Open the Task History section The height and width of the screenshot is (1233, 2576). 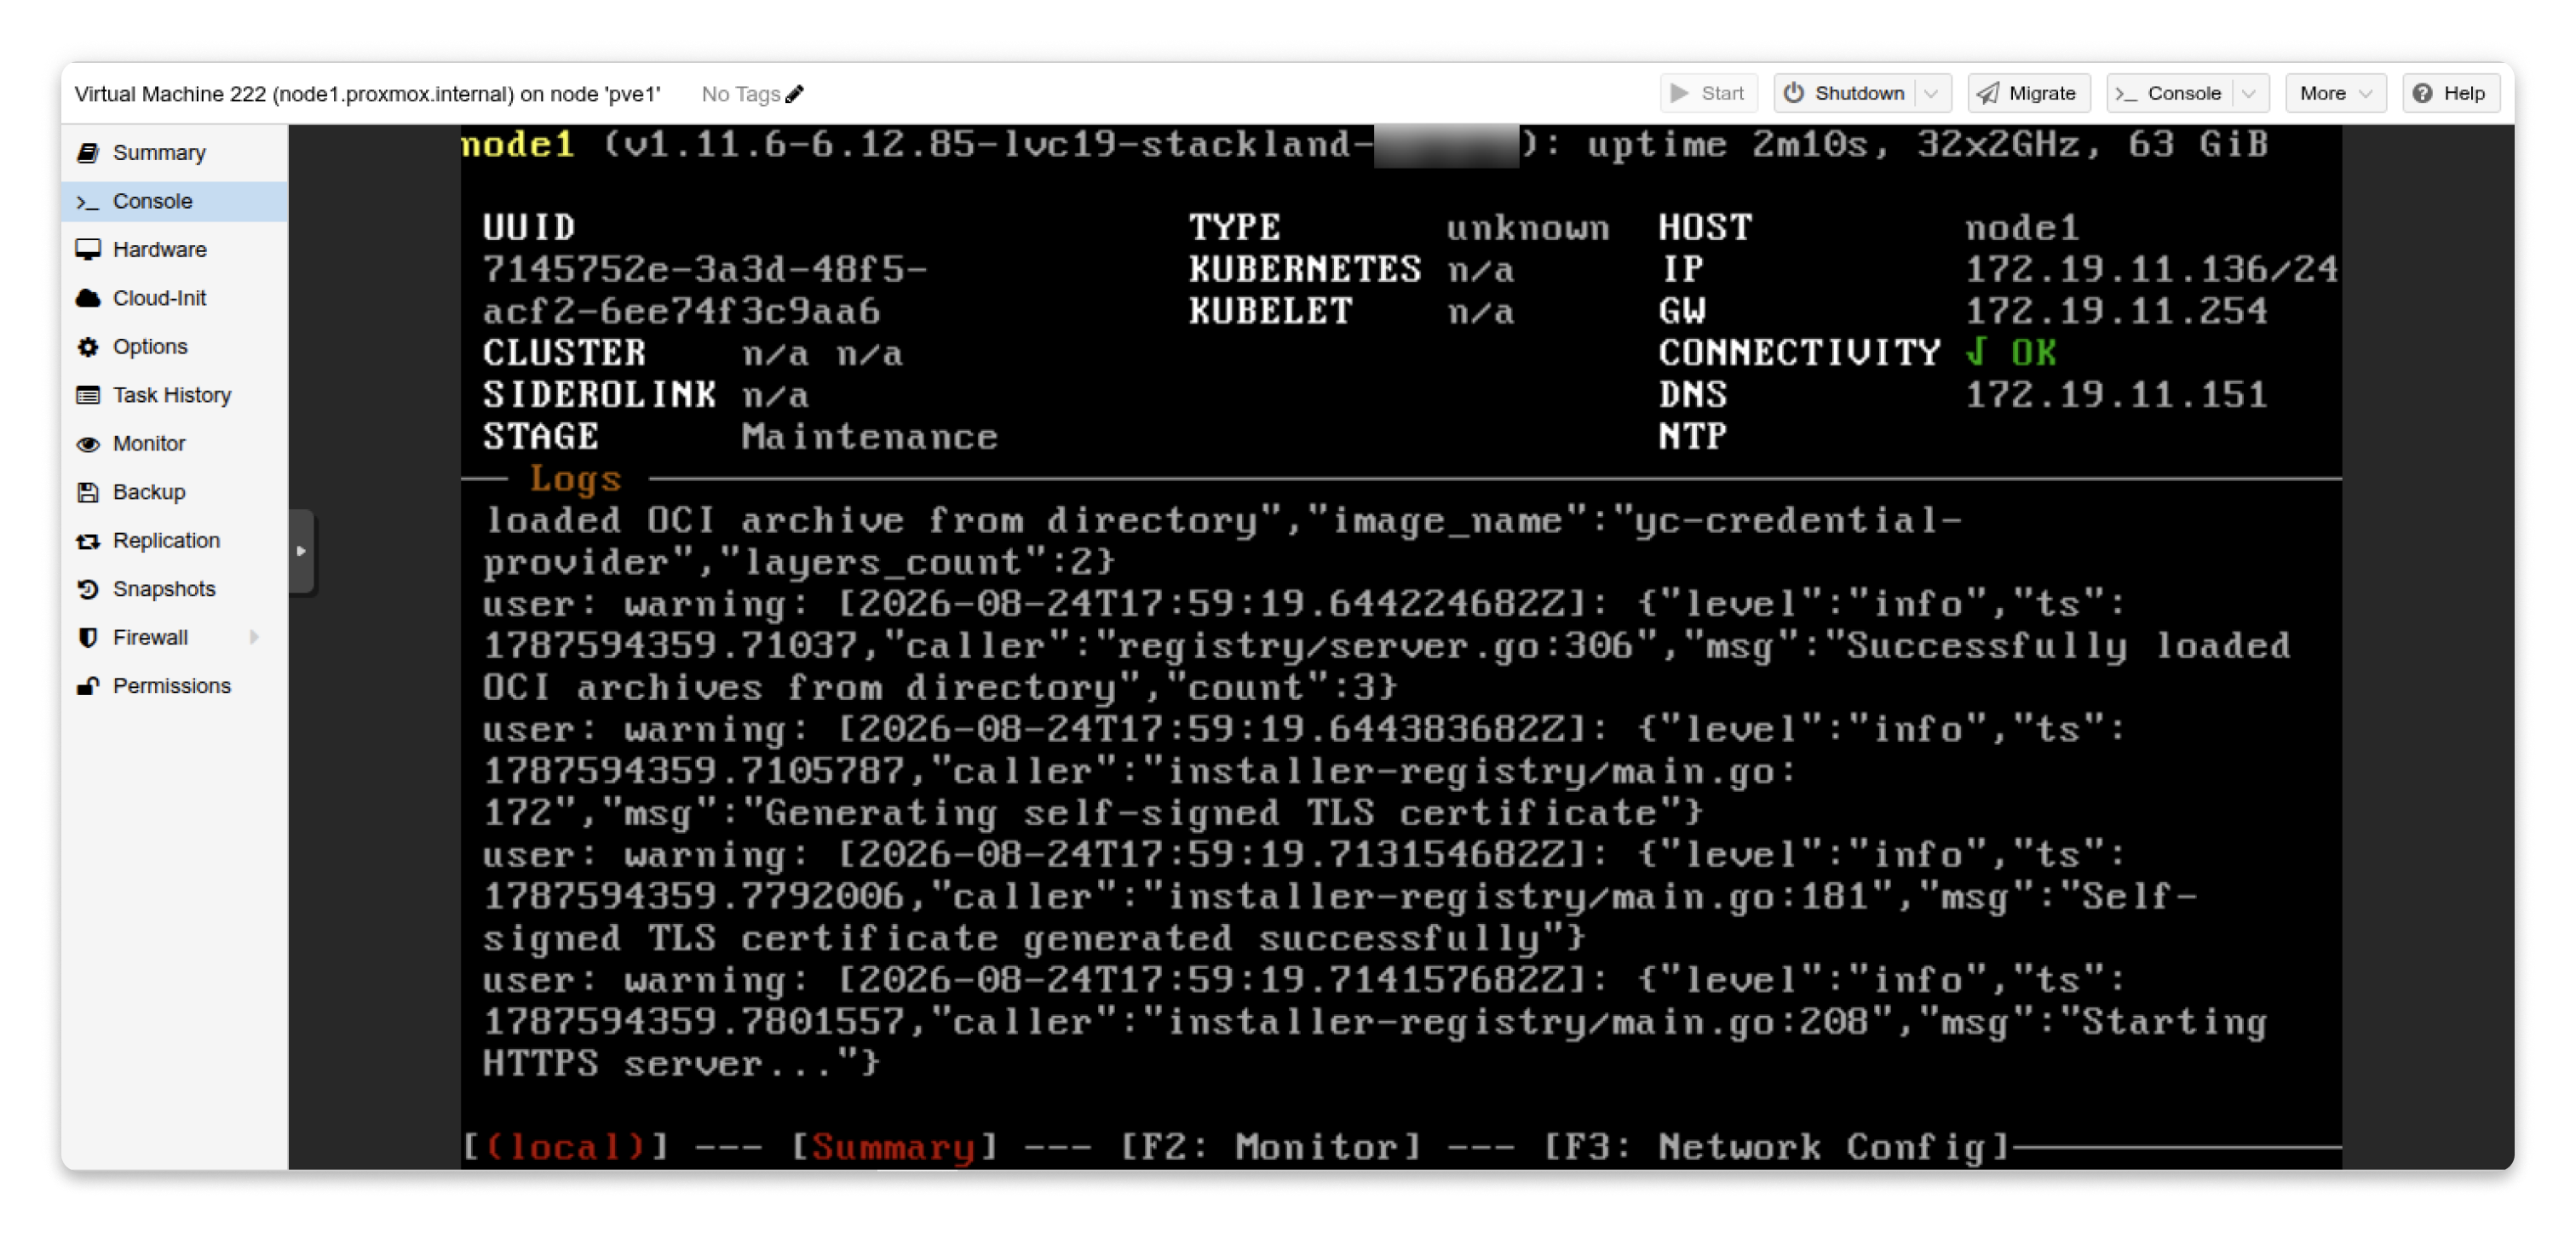[174, 395]
